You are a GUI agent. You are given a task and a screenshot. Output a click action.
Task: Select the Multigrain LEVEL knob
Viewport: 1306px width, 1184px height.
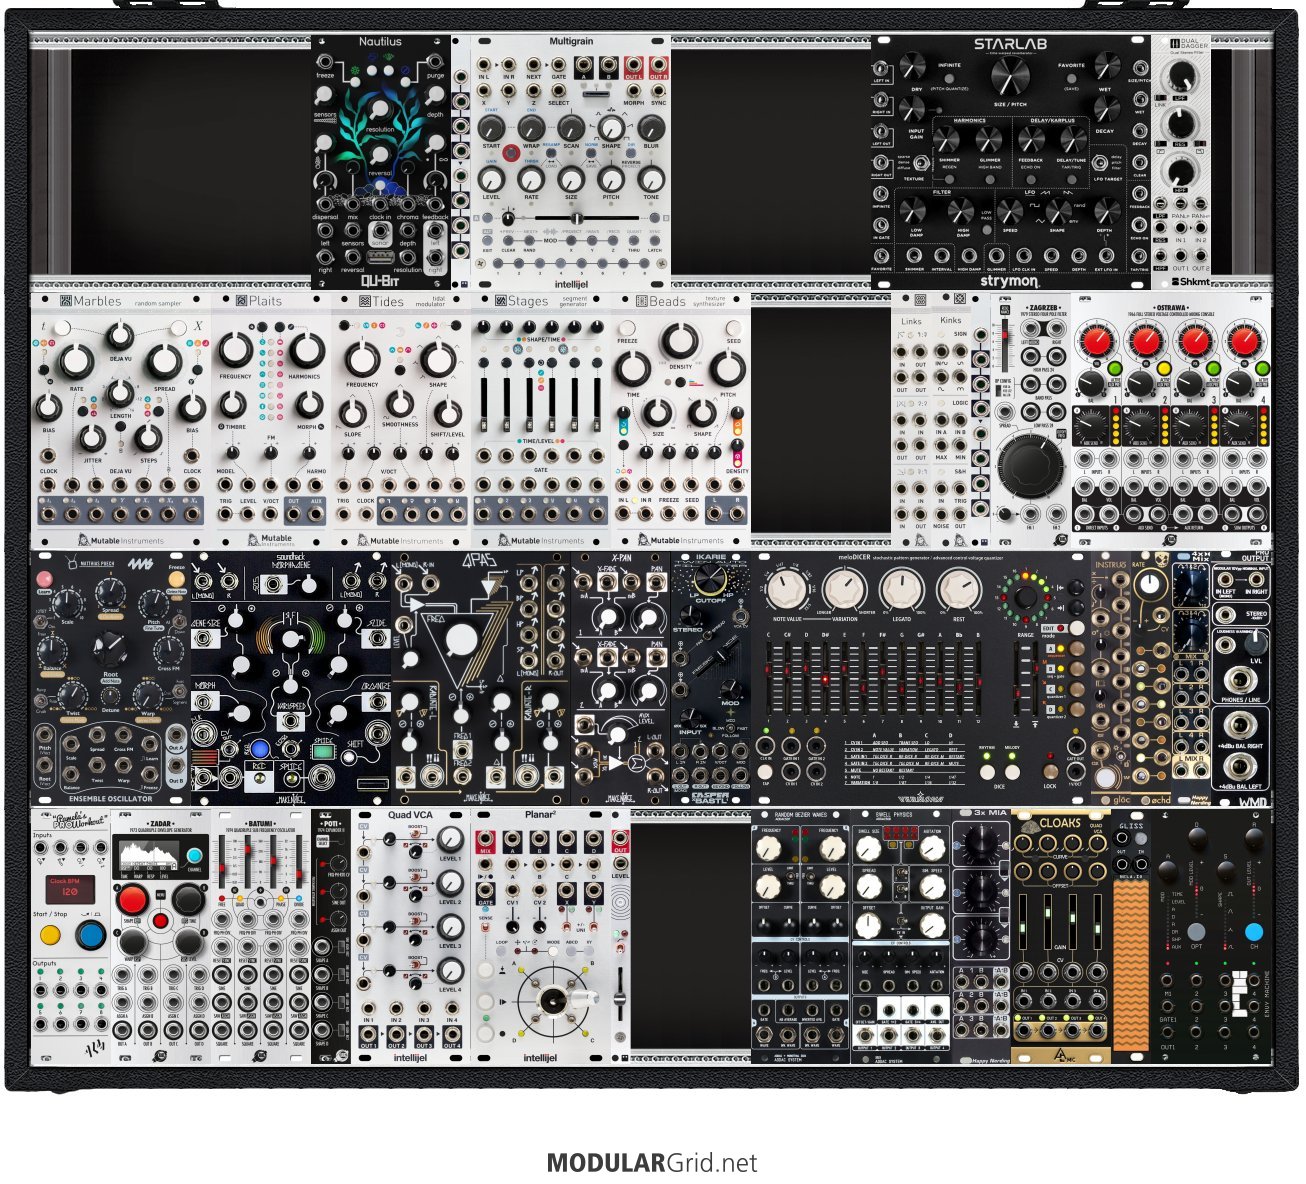pos(491,179)
